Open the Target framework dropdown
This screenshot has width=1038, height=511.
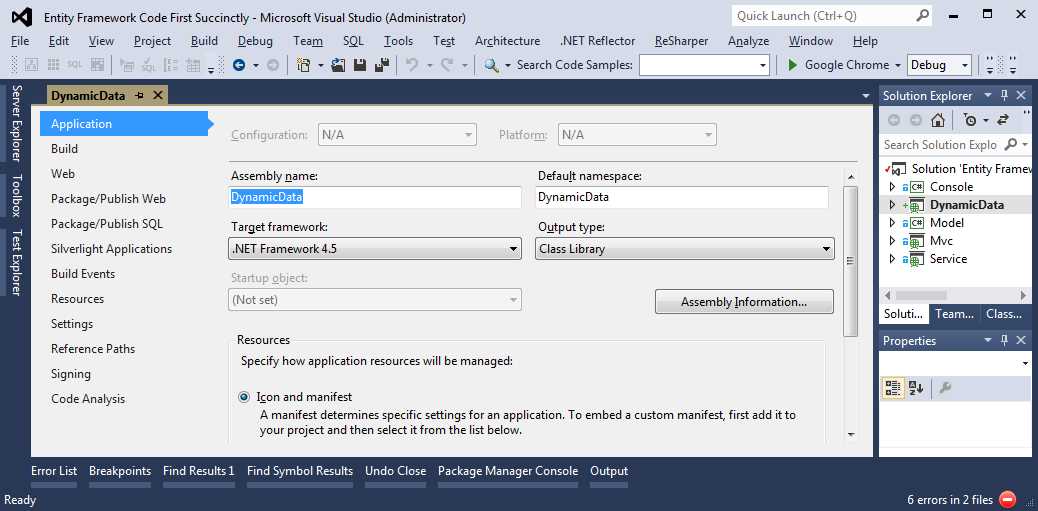tap(513, 249)
